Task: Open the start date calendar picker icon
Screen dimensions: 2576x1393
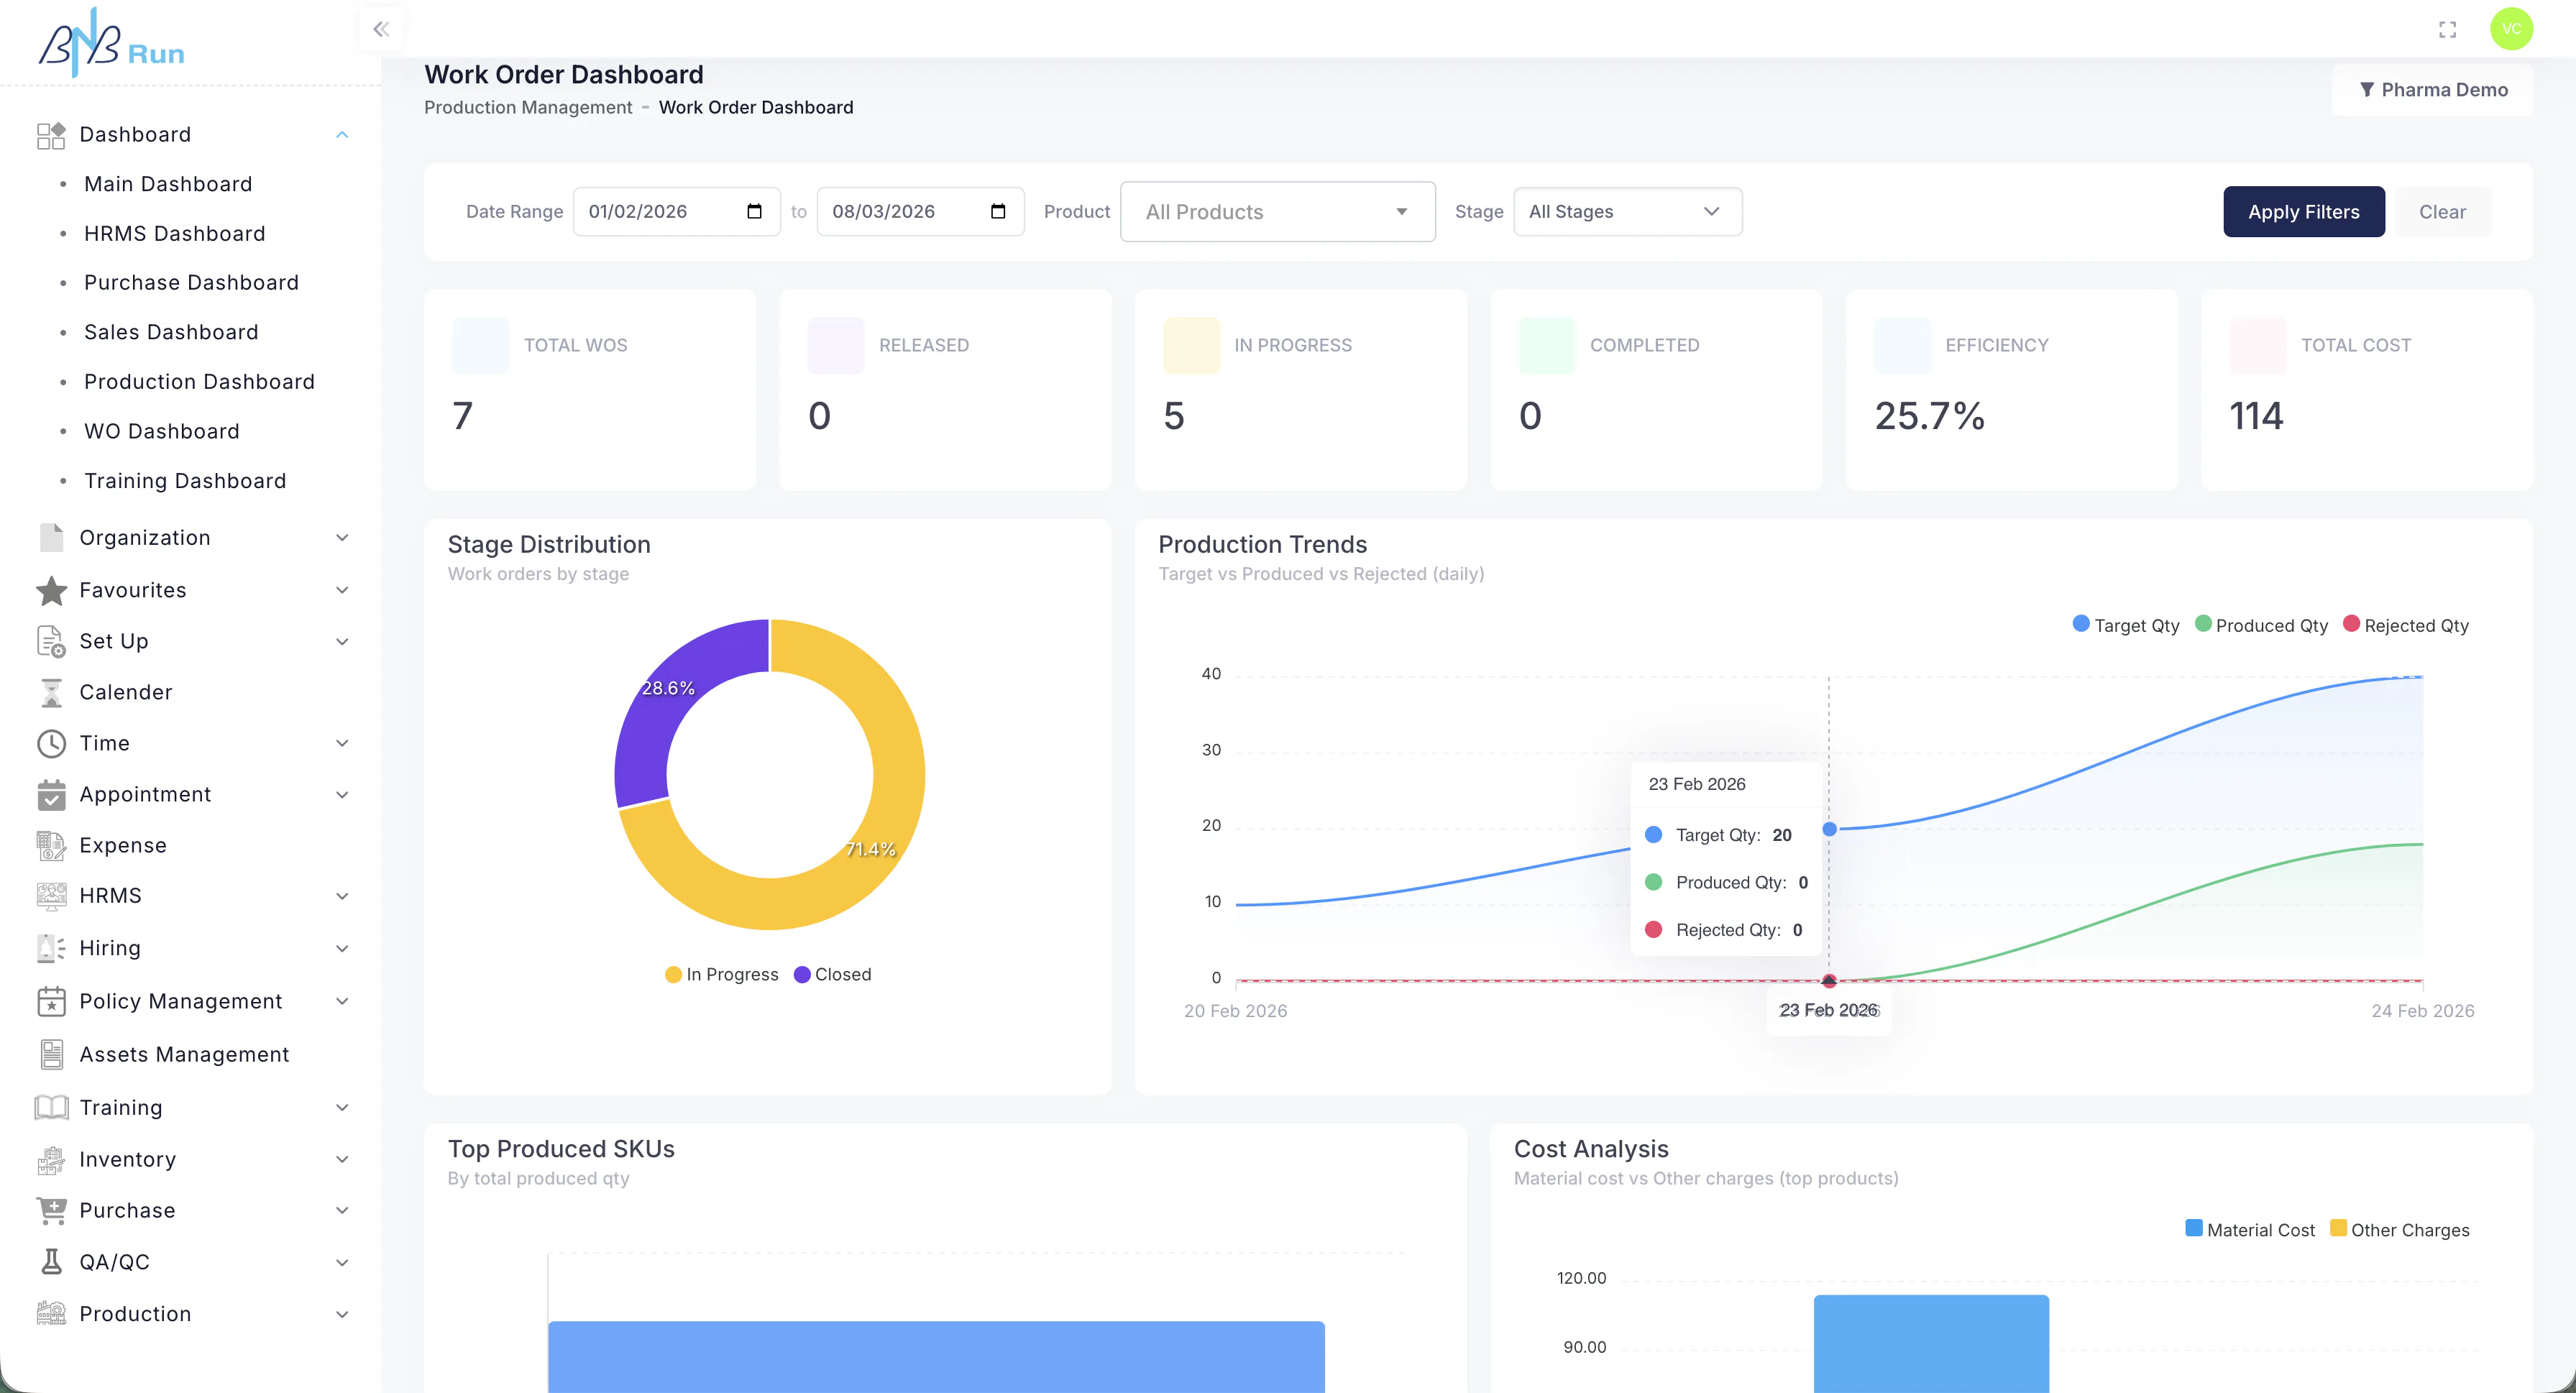Action: coord(754,211)
